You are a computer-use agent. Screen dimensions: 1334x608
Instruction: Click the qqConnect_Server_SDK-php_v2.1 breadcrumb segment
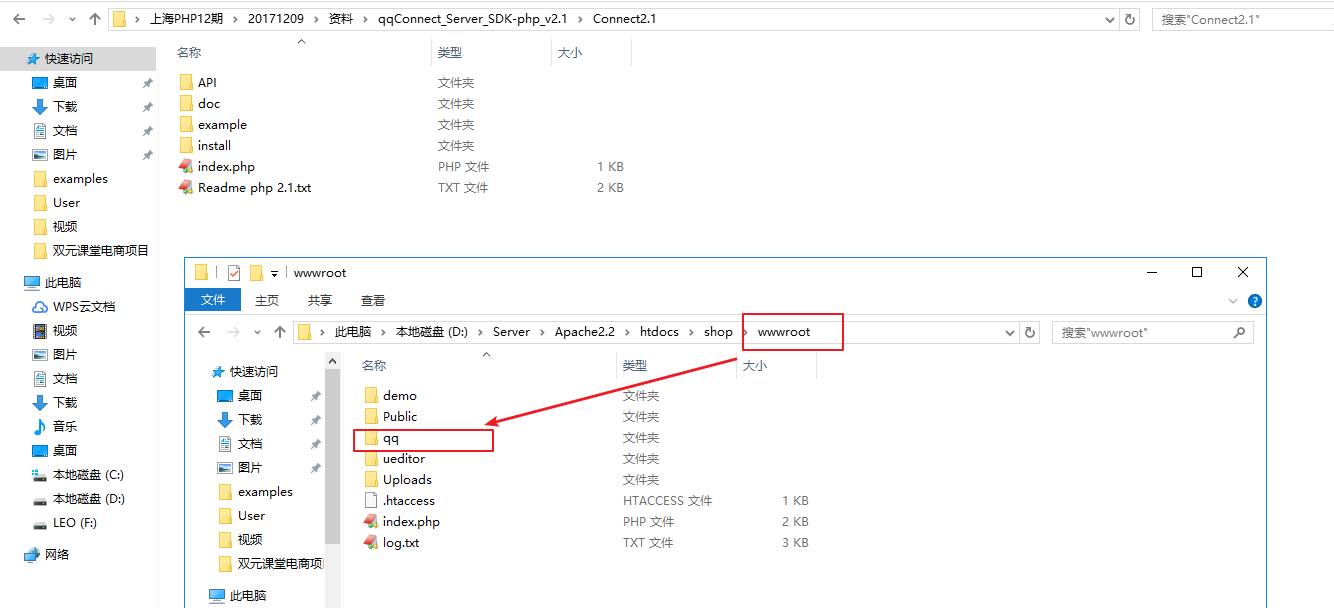tap(473, 19)
